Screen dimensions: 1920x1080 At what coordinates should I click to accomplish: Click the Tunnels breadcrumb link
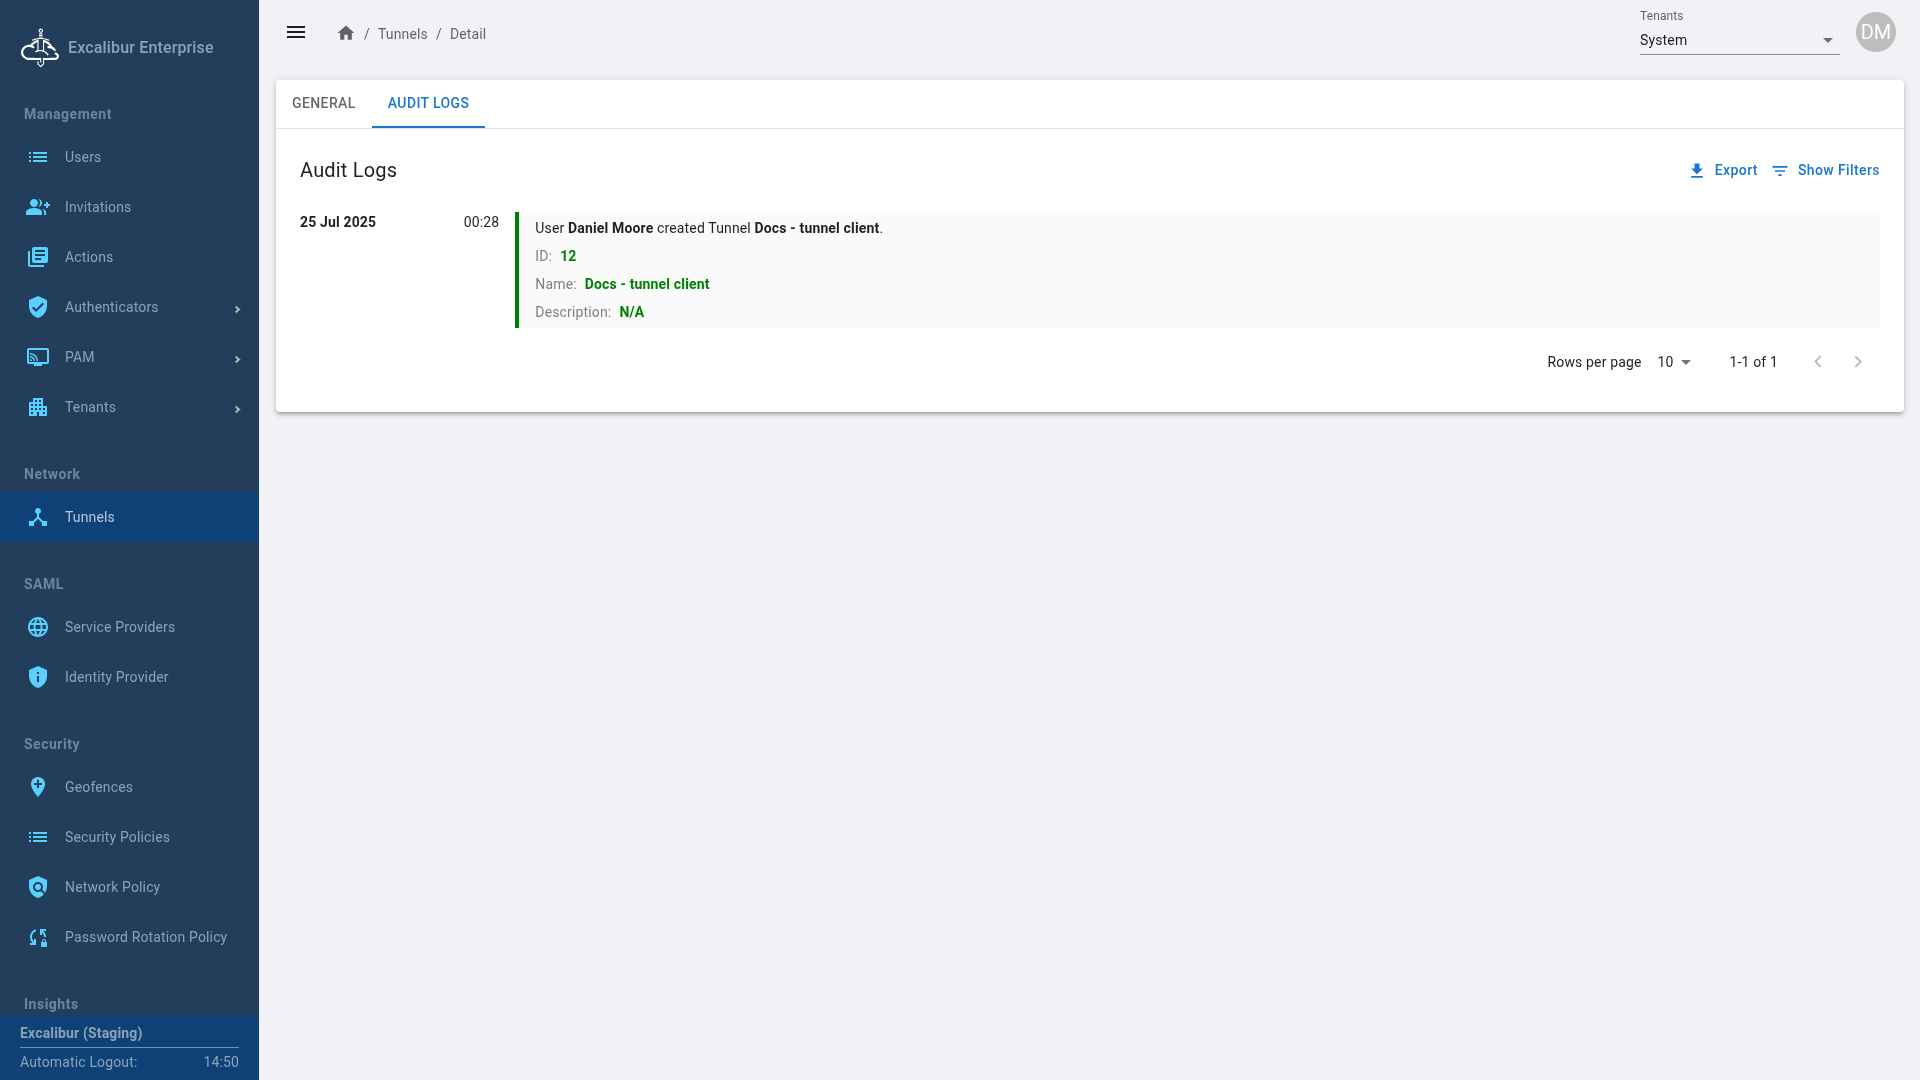402,34
